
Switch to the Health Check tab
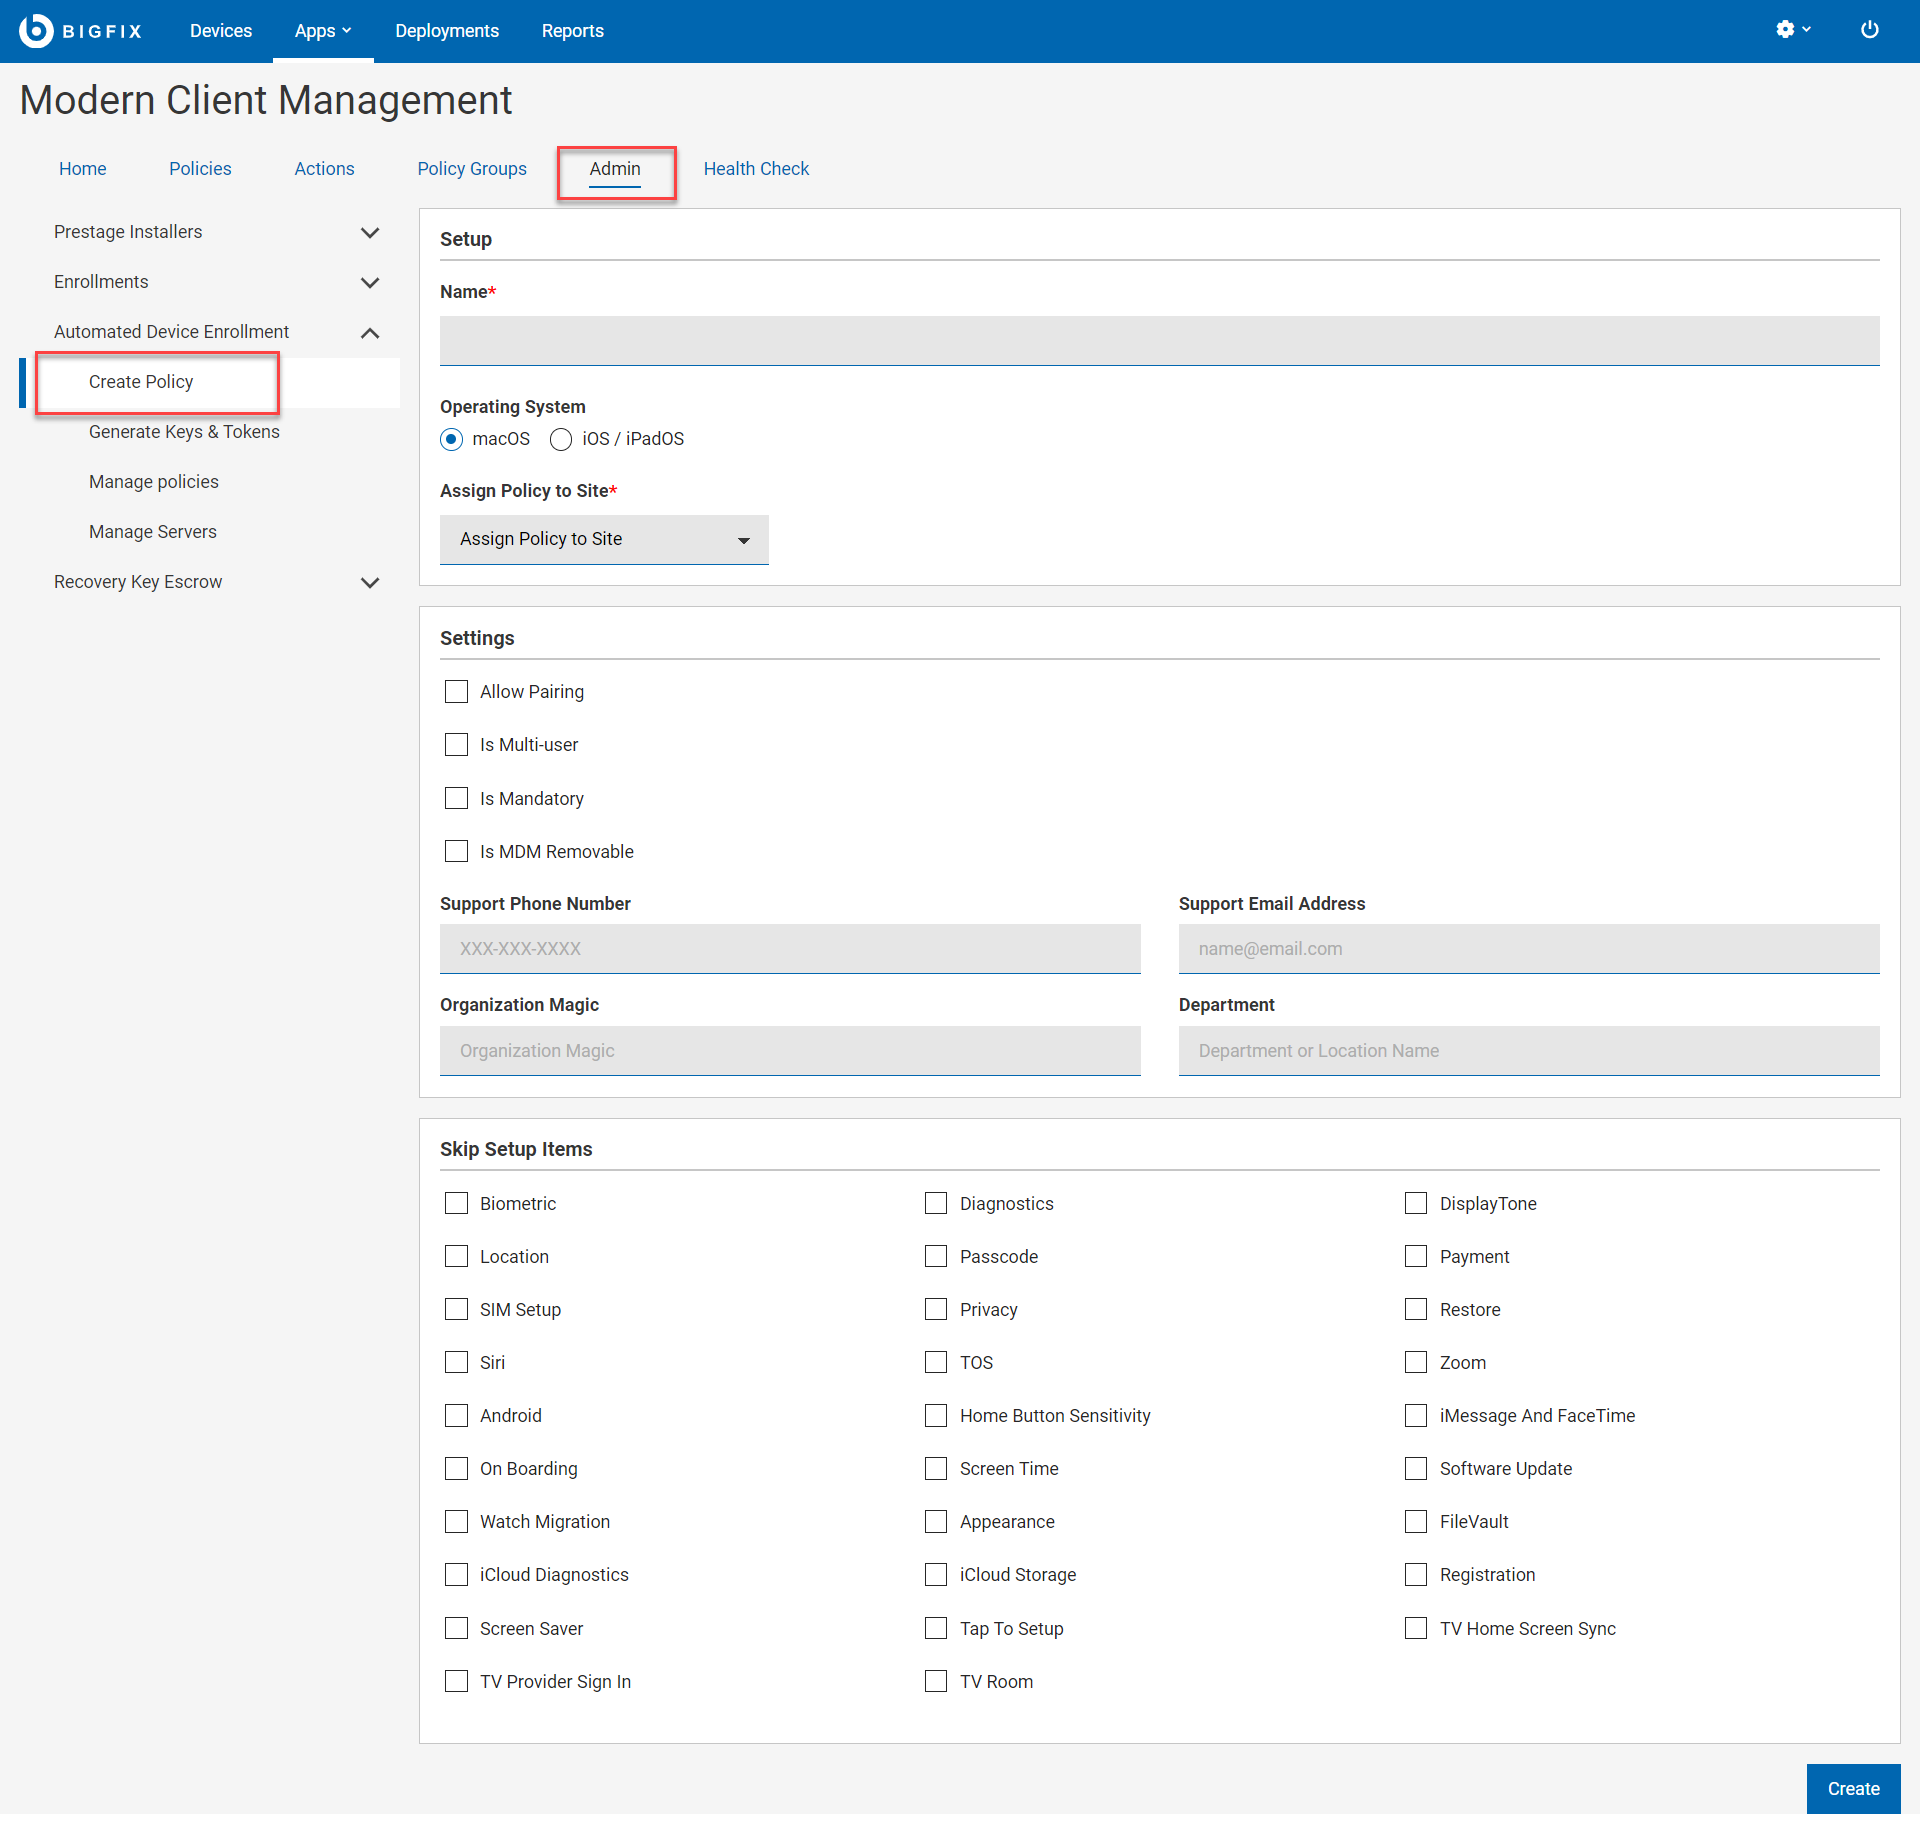coord(756,169)
